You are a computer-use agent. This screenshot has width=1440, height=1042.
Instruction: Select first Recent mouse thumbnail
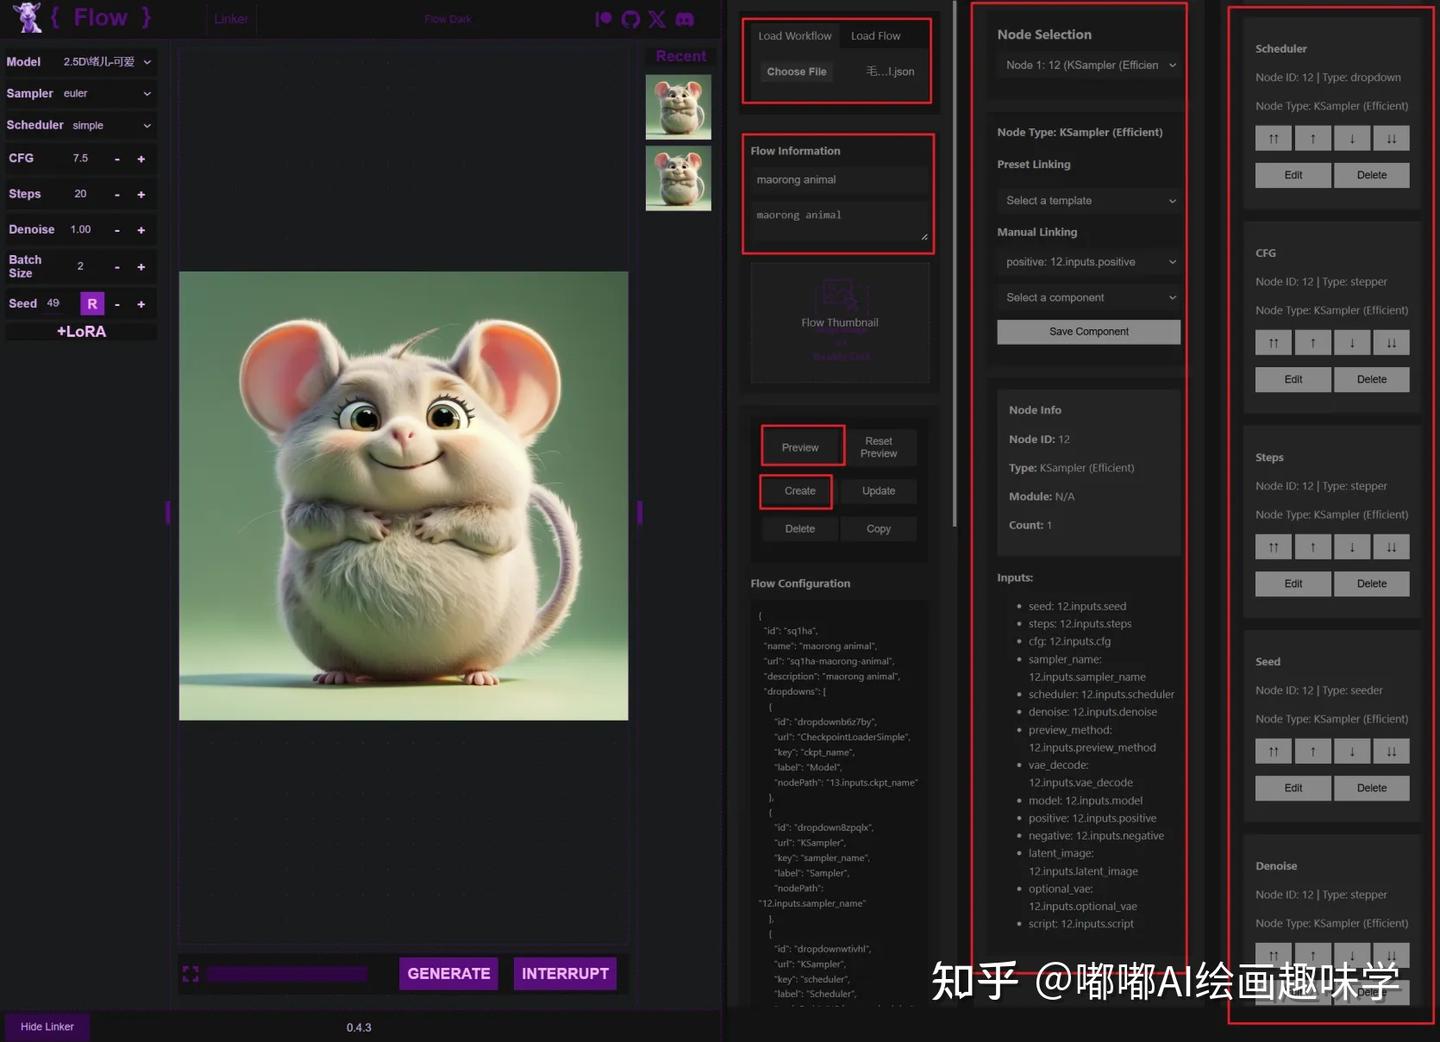coord(678,106)
